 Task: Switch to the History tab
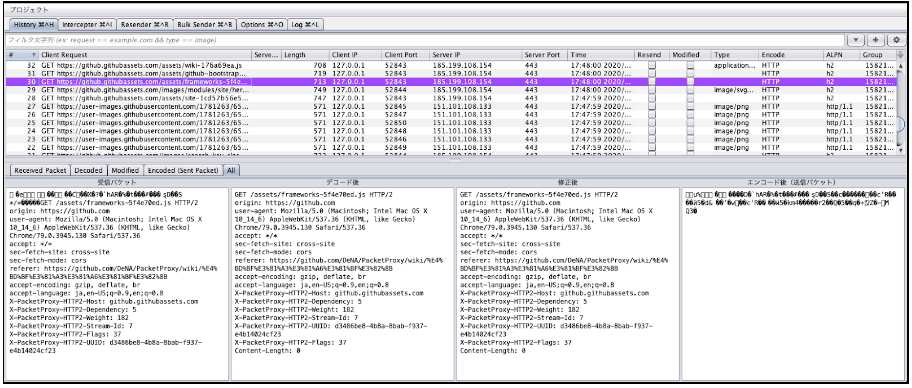pyautogui.click(x=33, y=24)
